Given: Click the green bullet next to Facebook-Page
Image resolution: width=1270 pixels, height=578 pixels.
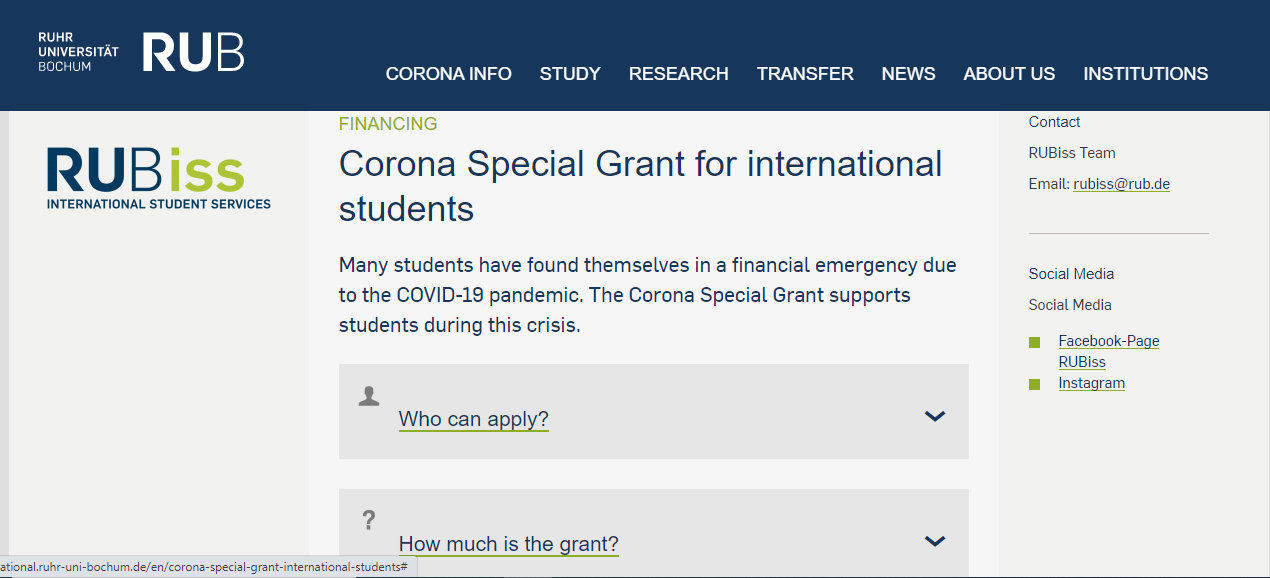Looking at the screenshot, I should click(x=1035, y=343).
